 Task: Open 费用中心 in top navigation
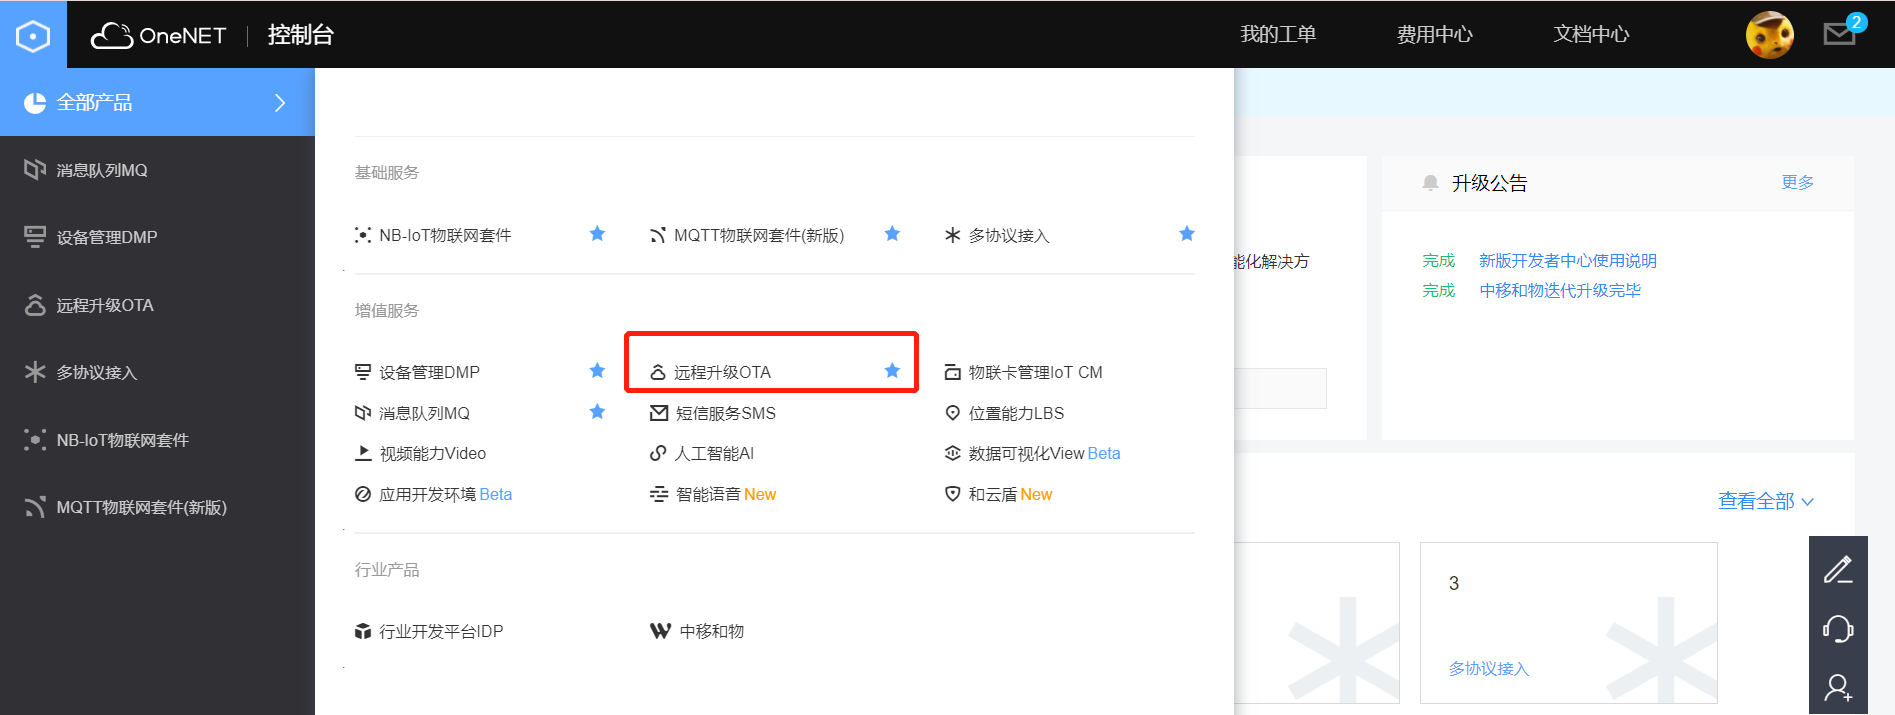click(1434, 34)
